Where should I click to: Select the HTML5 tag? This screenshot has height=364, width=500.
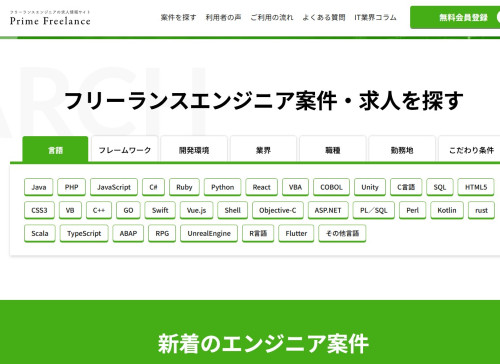476,187
